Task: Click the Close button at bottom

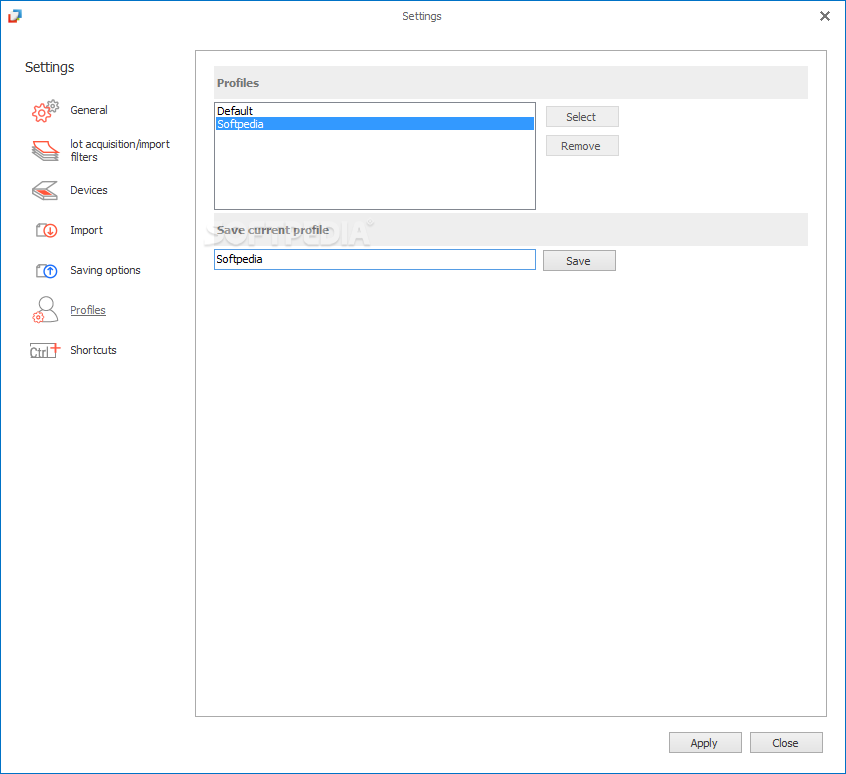Action: [x=786, y=743]
